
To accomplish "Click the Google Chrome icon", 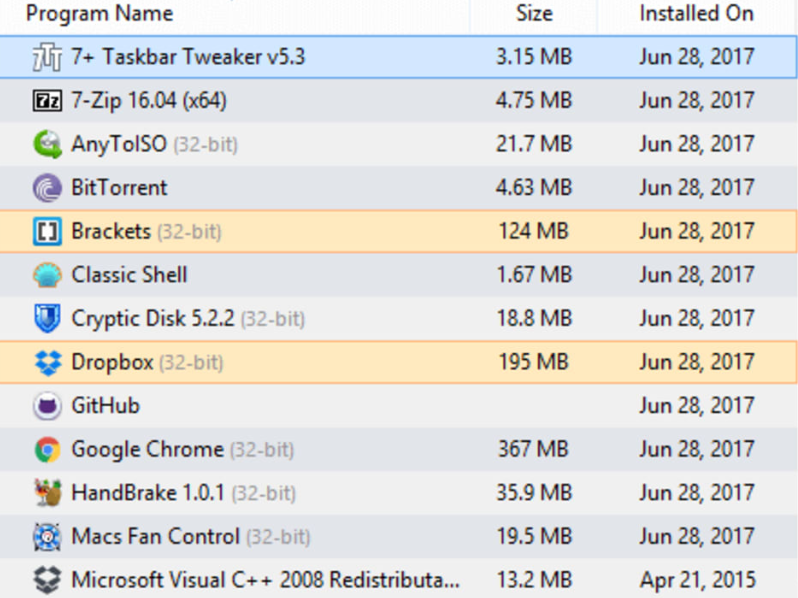I will [47, 450].
